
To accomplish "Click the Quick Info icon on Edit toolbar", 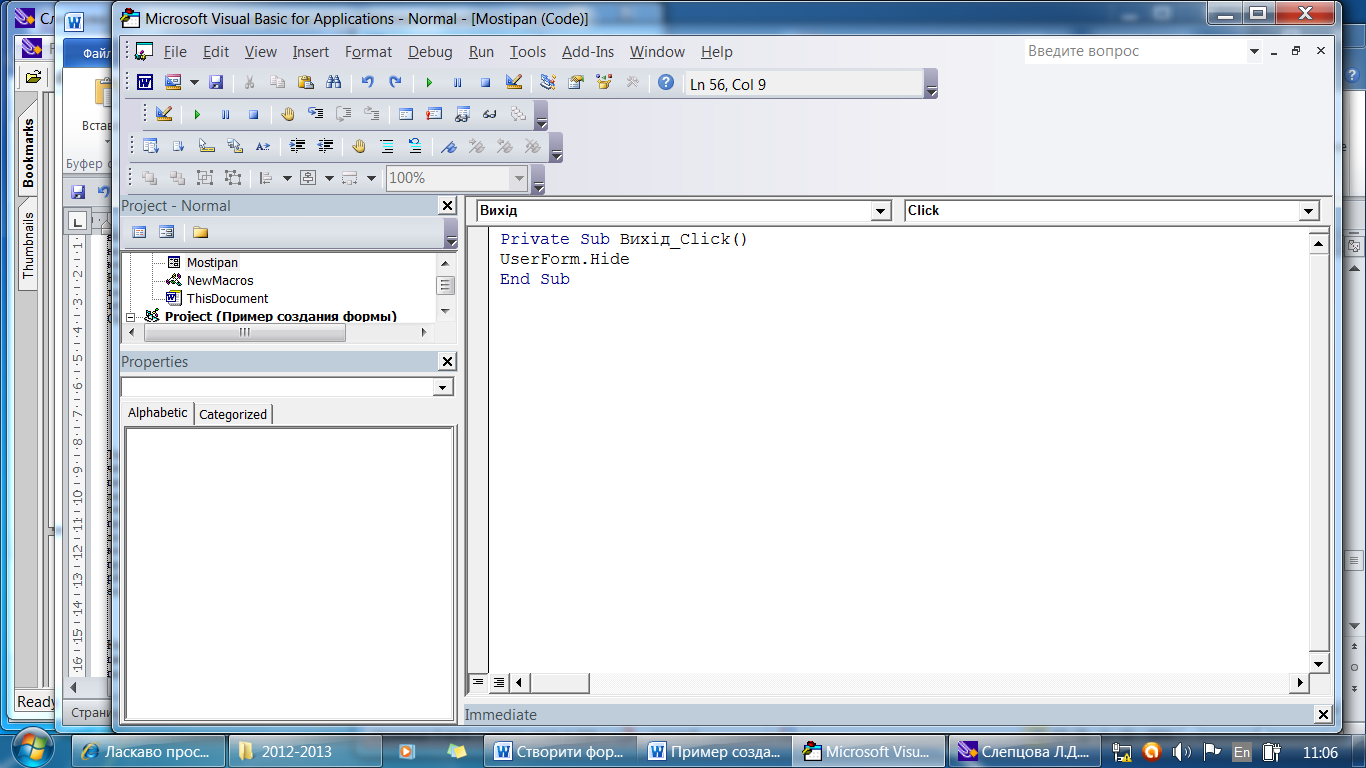I will [x=207, y=146].
